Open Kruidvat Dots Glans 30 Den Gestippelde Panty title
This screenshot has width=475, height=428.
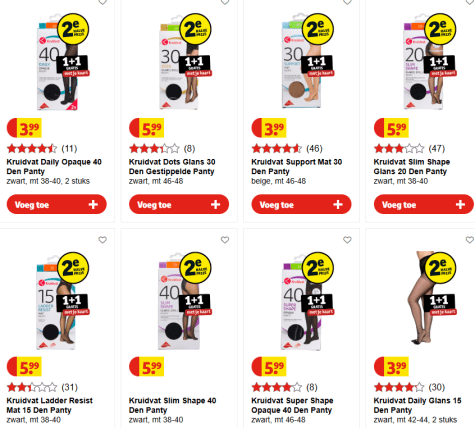(x=172, y=167)
